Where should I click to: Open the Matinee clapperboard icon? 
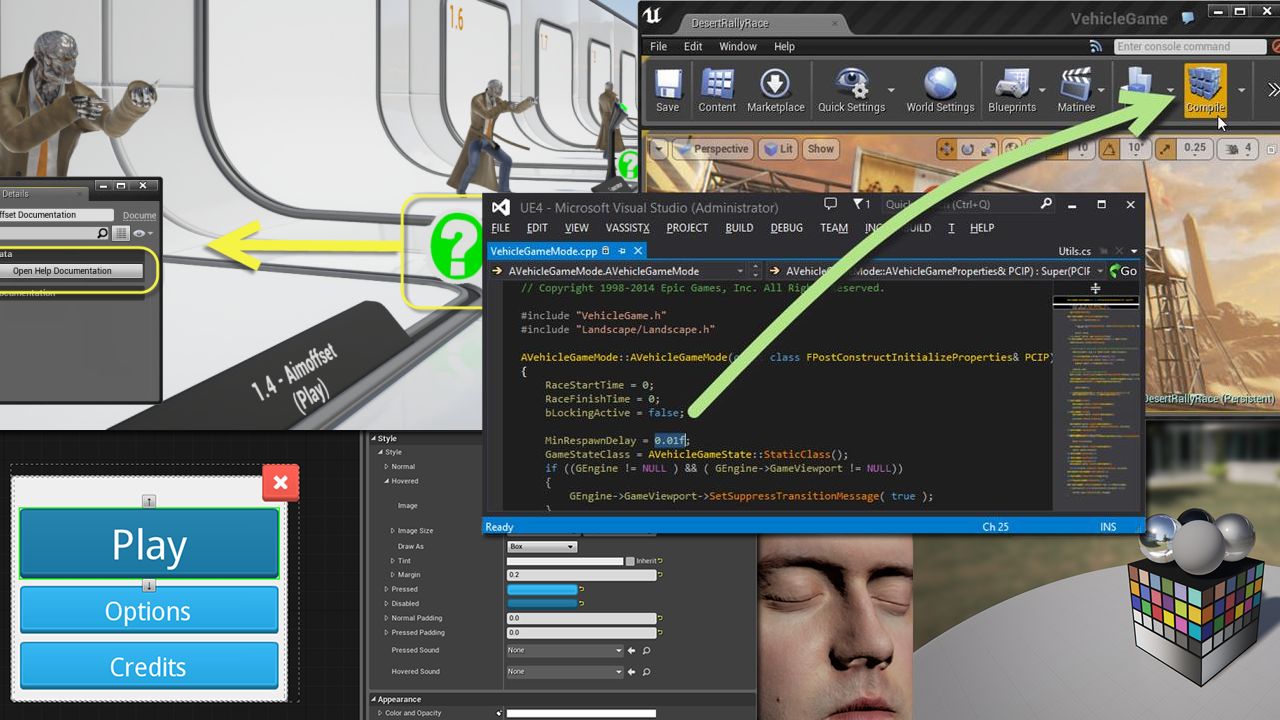[1076, 84]
